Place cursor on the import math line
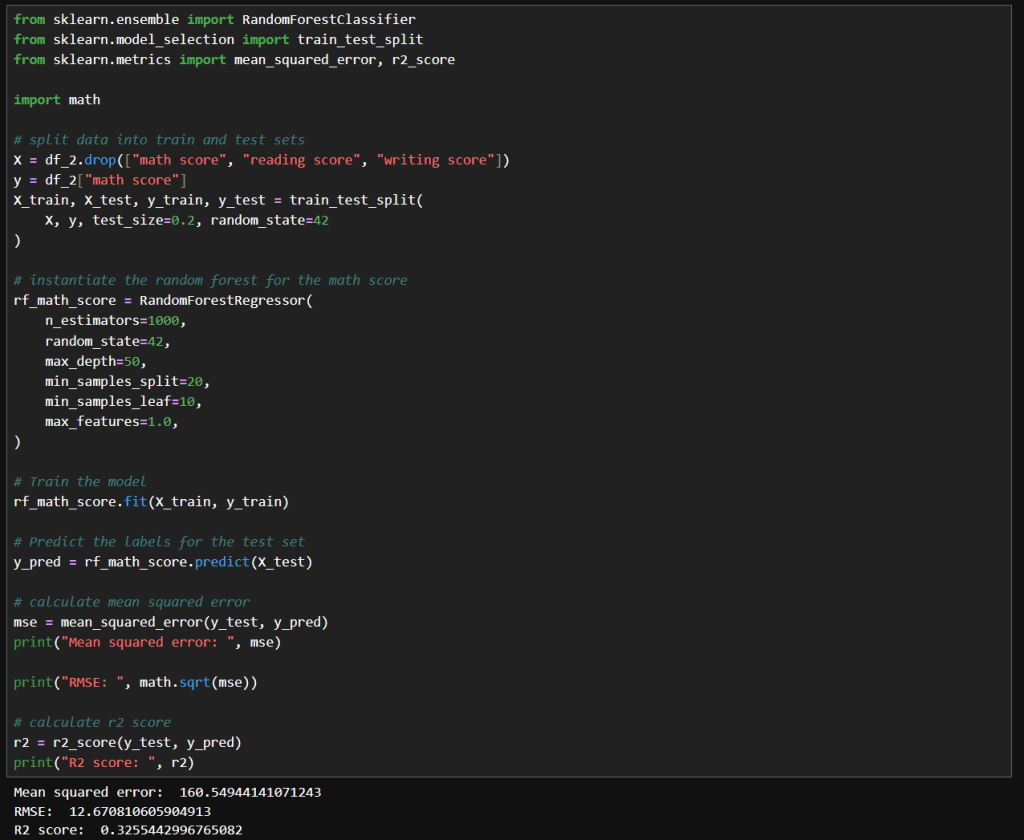Viewport: 1024px width, 840px height. 57,100
